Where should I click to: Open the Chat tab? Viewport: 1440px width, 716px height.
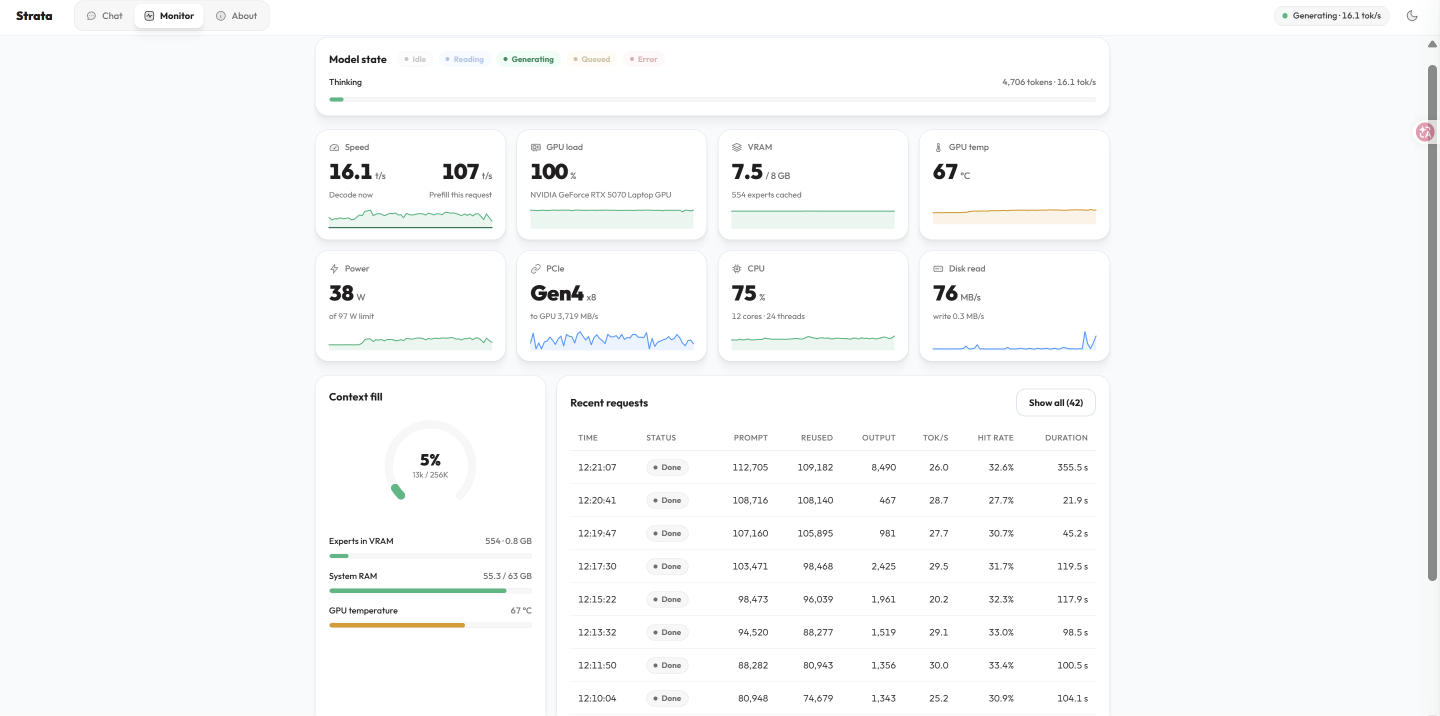click(104, 16)
